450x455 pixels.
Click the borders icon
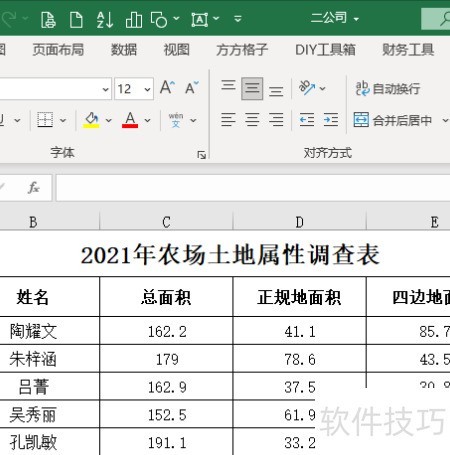pos(45,120)
